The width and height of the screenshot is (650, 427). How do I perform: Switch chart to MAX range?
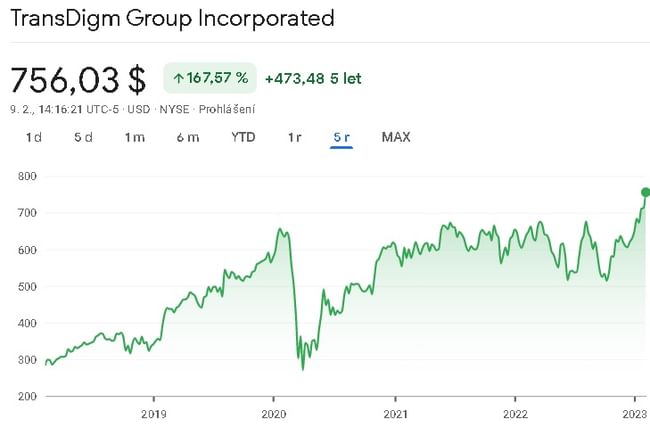[396, 137]
